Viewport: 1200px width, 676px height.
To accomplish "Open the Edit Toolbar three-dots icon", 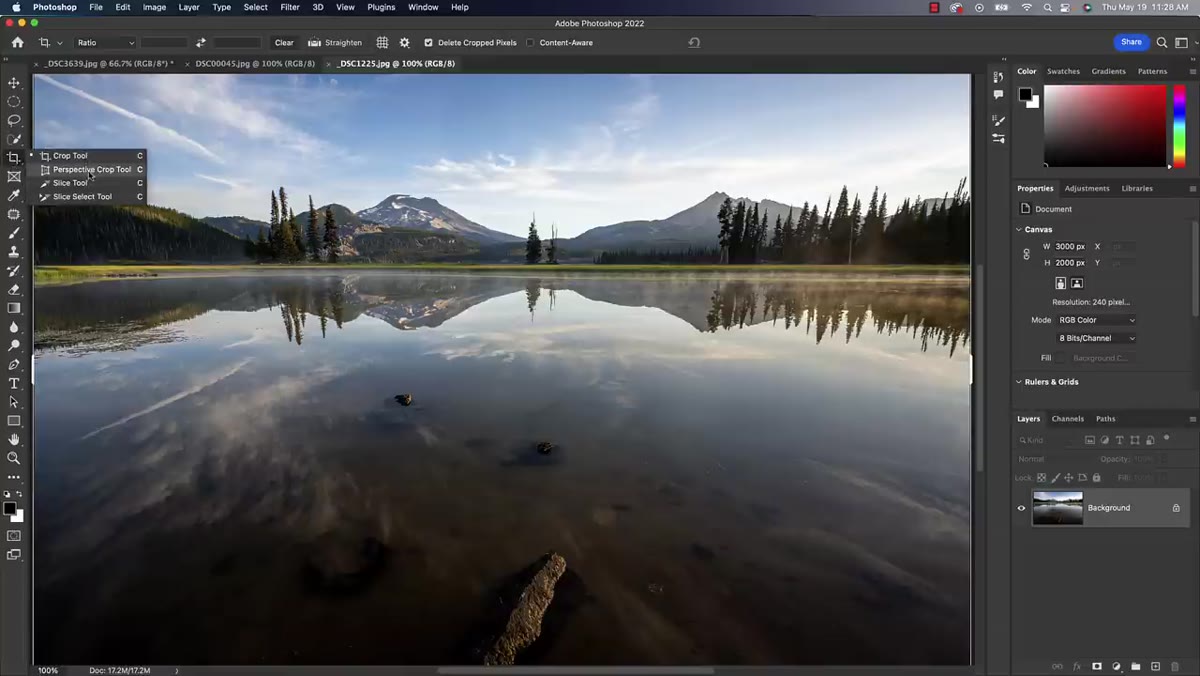I will pos(14,477).
